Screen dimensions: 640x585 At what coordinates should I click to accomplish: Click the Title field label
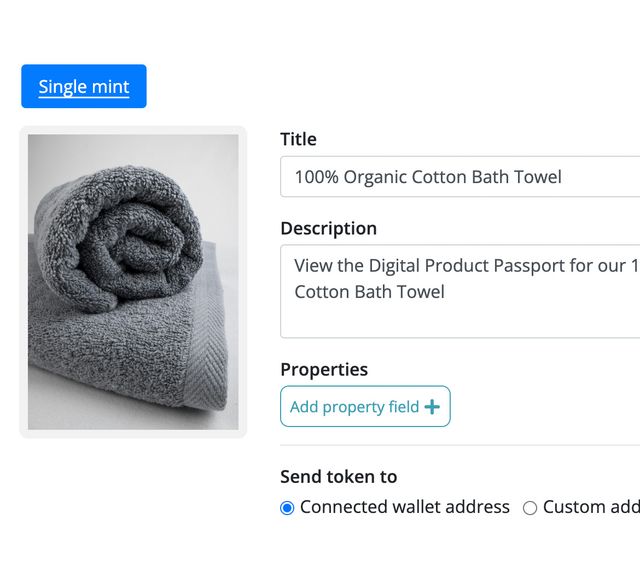pos(298,139)
